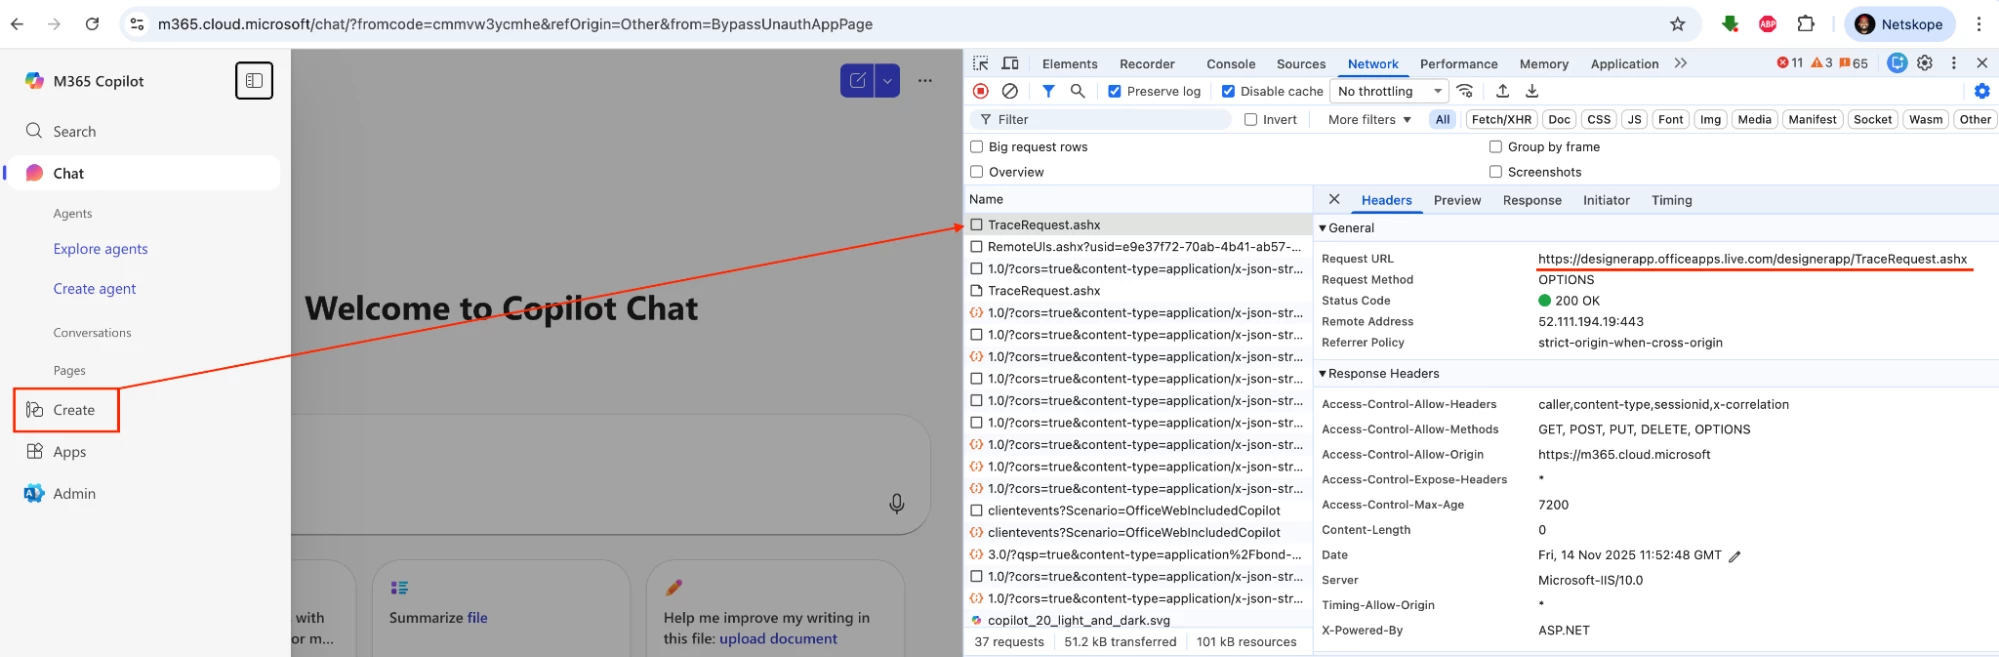Screen dimensions: 1999x657
Task: Open Search in the Copilot sidebar
Action: pyautogui.click(x=61, y=131)
